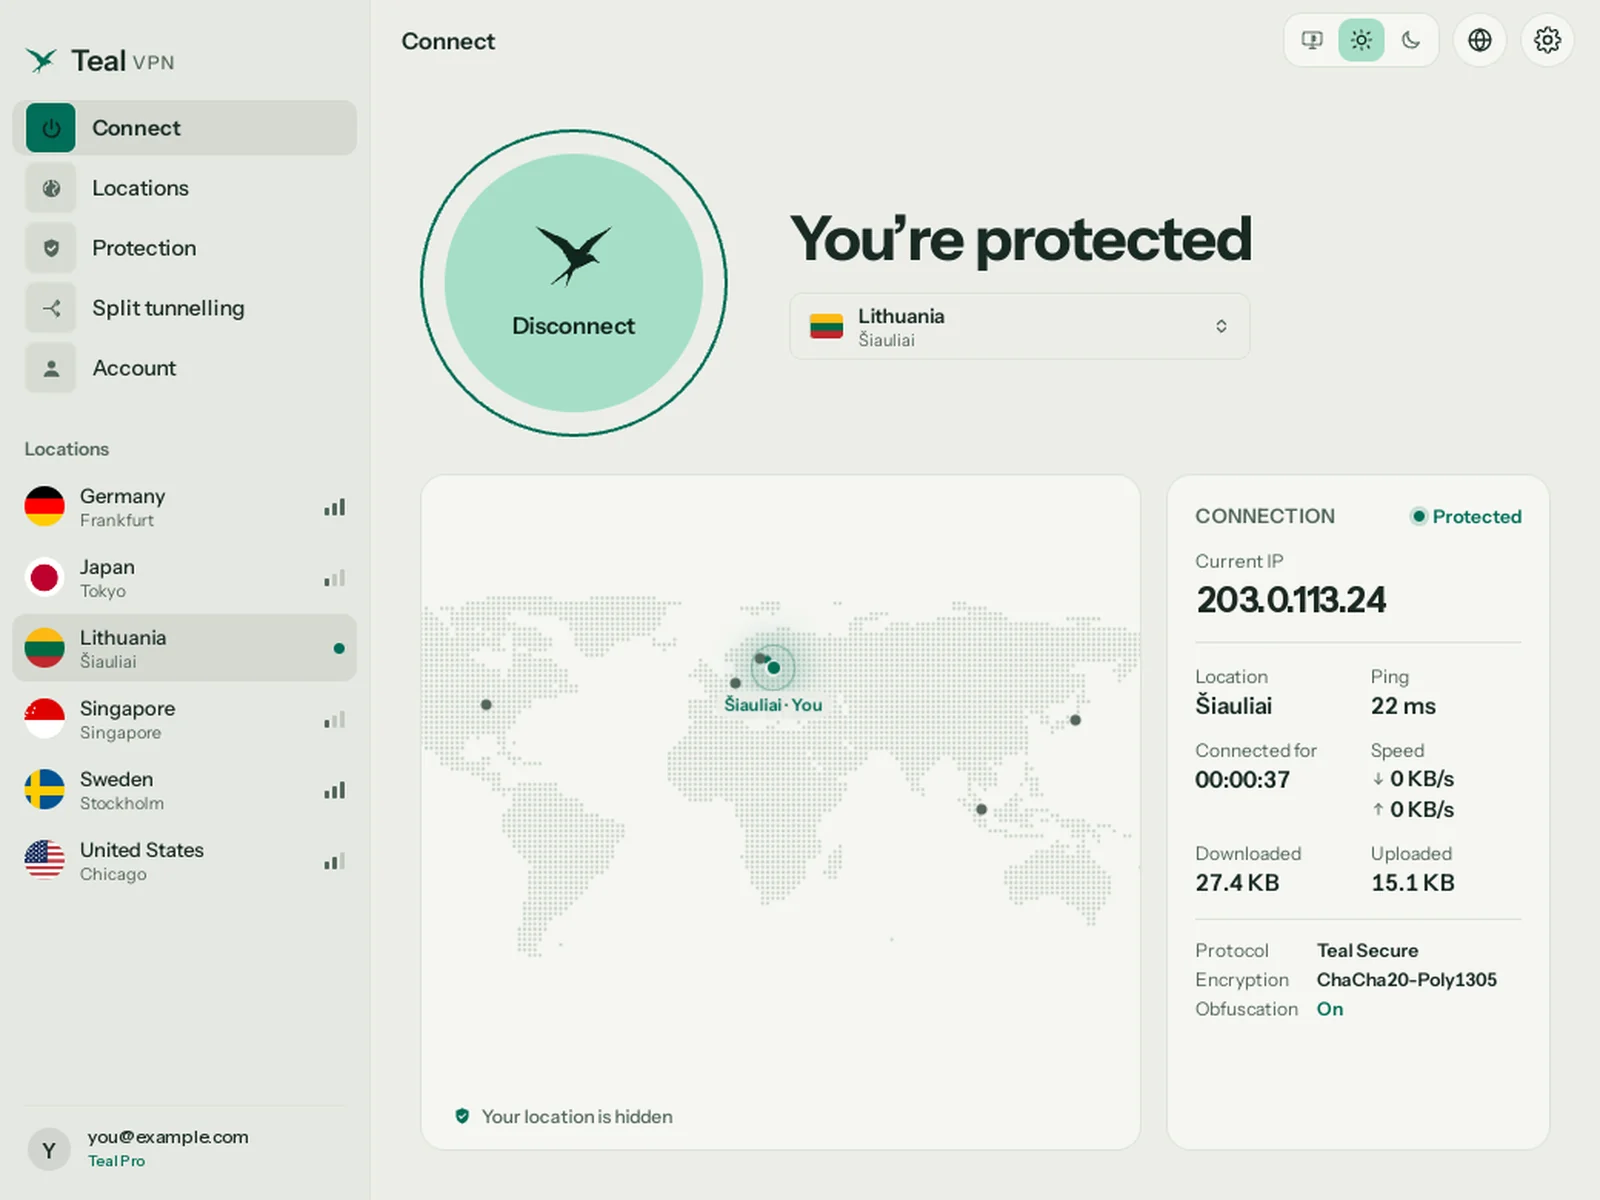Screen dimensions: 1600x1200
Task: Select Japan Tokyo location
Action: [x=185, y=578]
